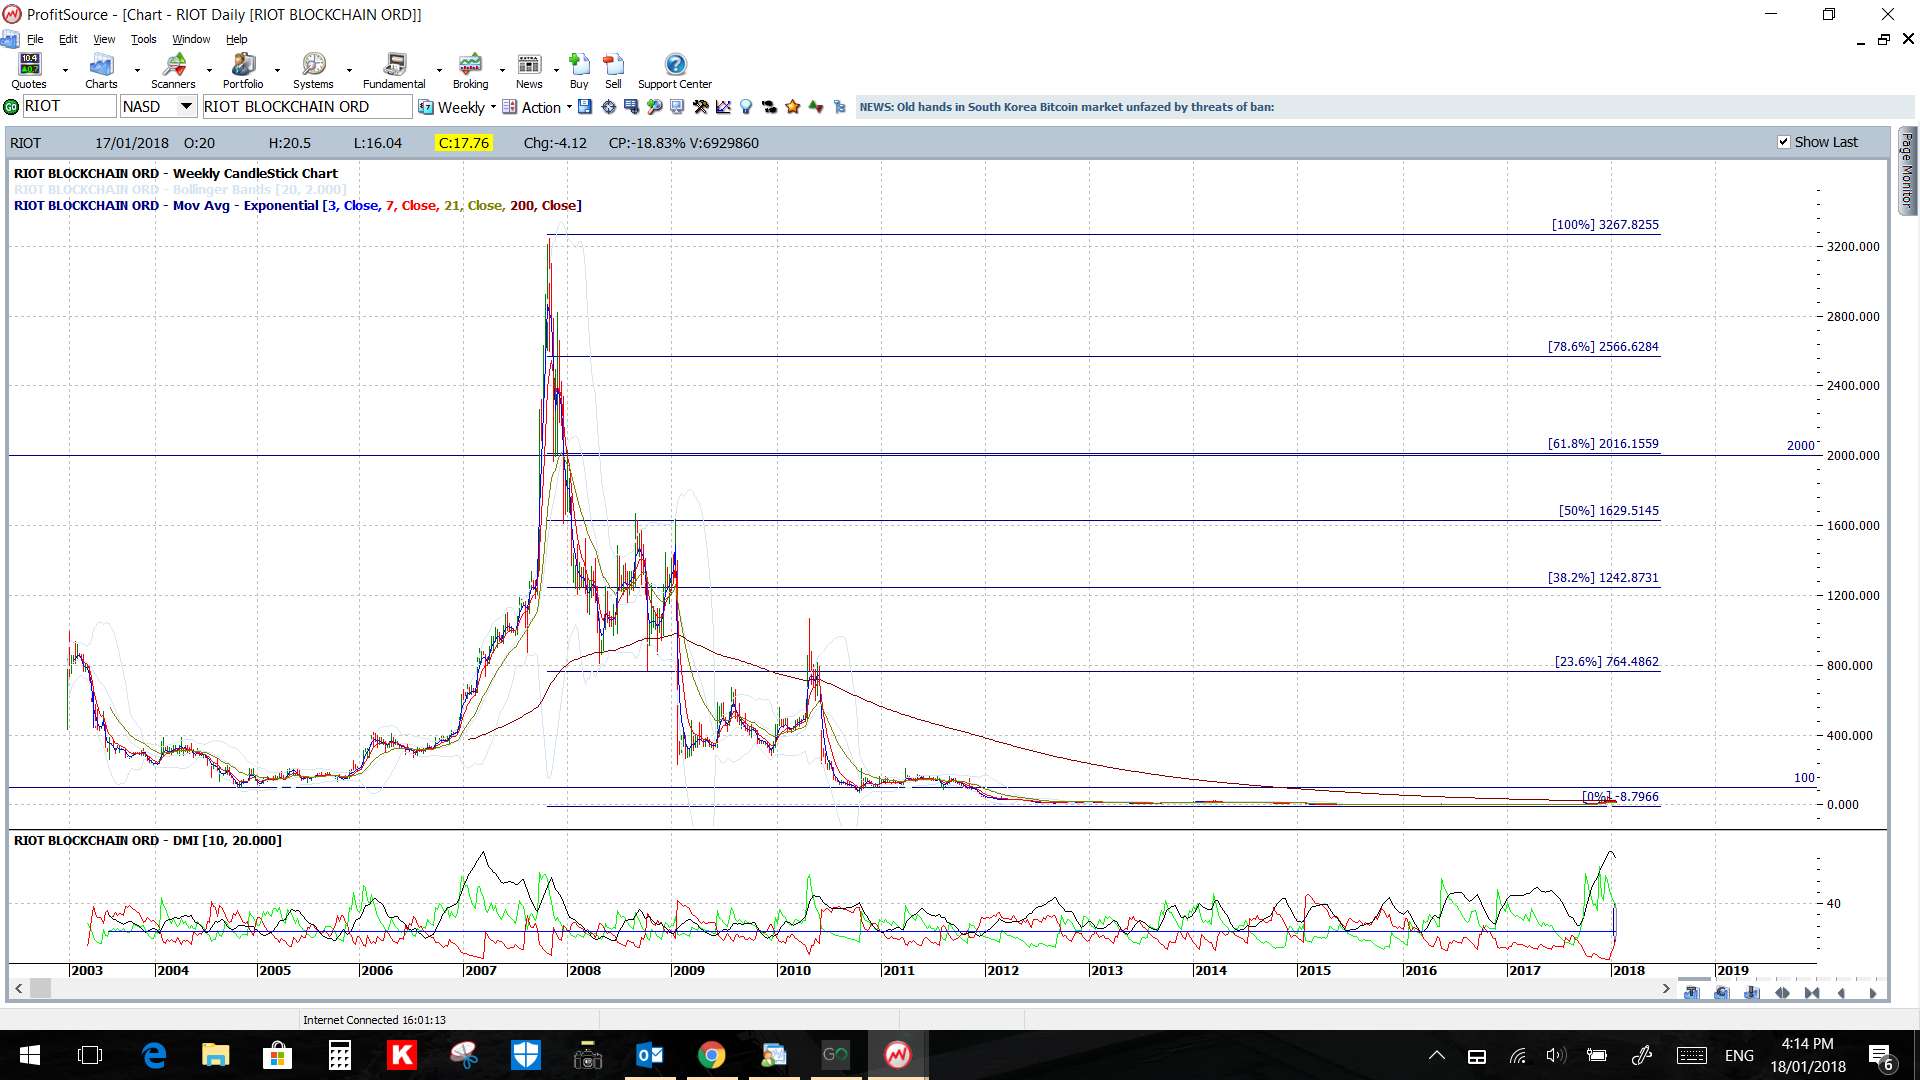Expand the Scanners dropdown arrow
This screenshot has height=1080, width=1920.
pos(209,71)
